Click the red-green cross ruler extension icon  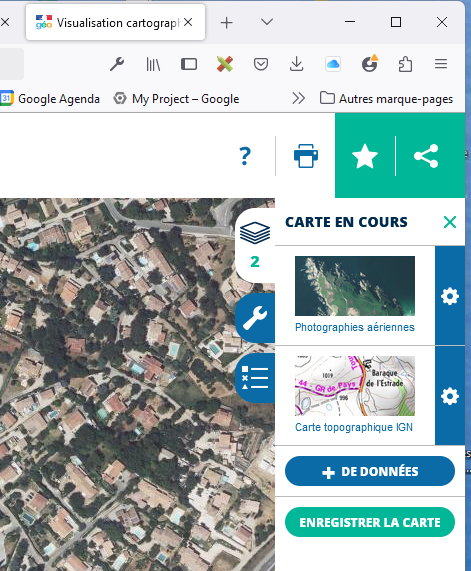(225, 64)
